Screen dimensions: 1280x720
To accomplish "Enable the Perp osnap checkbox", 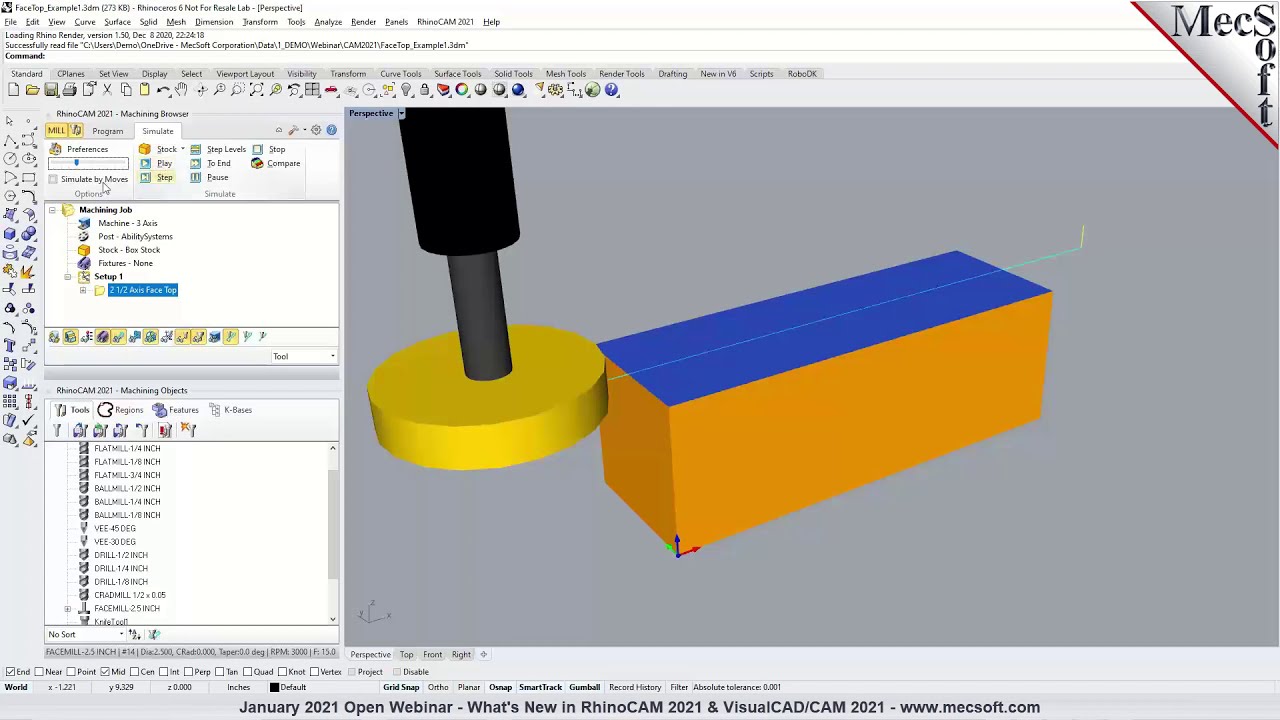I will 190,672.
